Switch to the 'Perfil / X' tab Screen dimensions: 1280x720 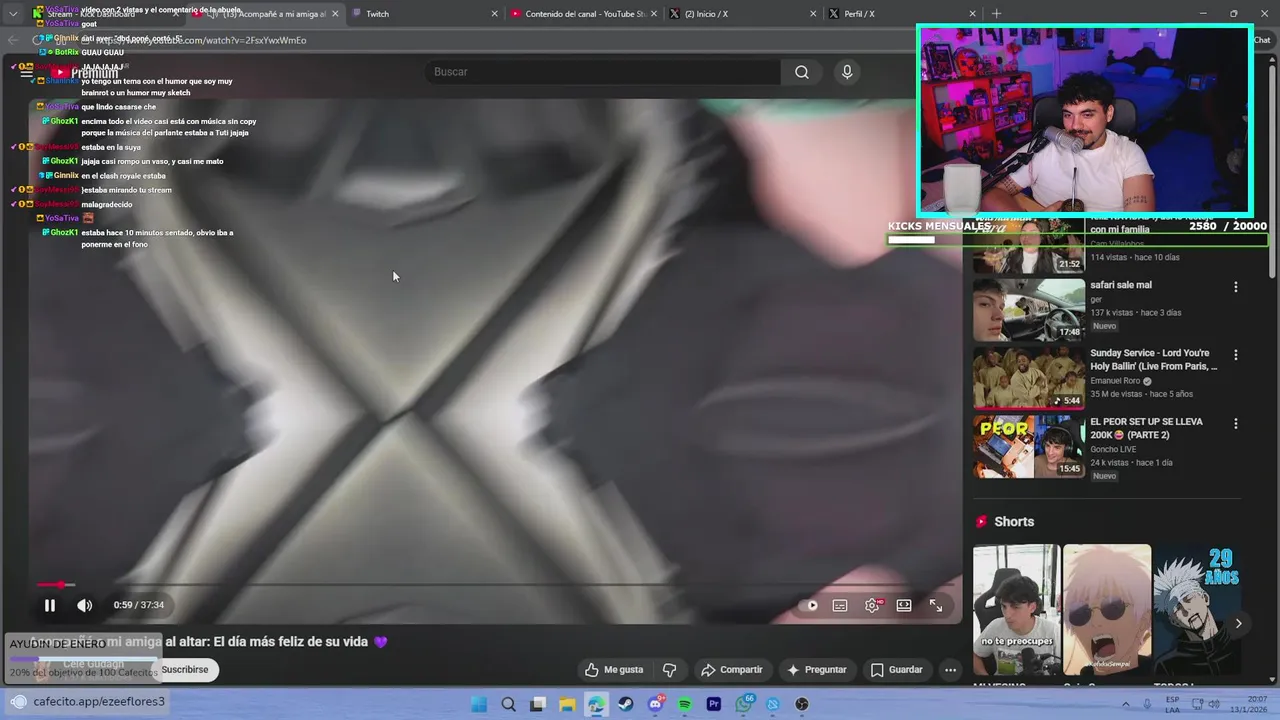pos(900,14)
